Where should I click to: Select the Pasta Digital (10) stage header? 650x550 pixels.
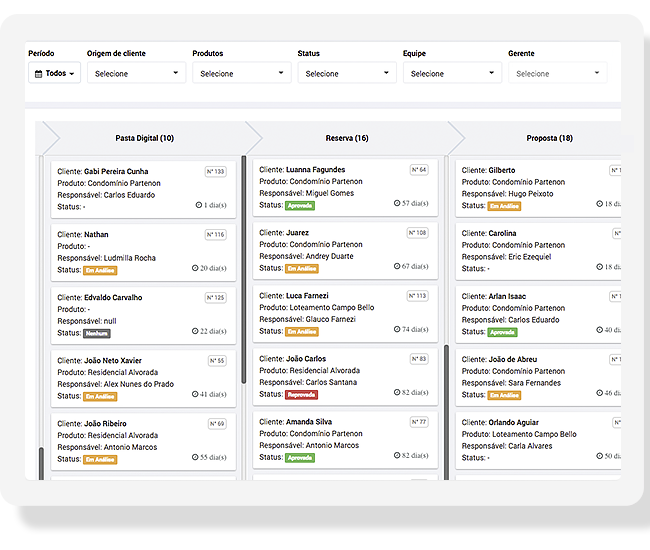pos(144,138)
